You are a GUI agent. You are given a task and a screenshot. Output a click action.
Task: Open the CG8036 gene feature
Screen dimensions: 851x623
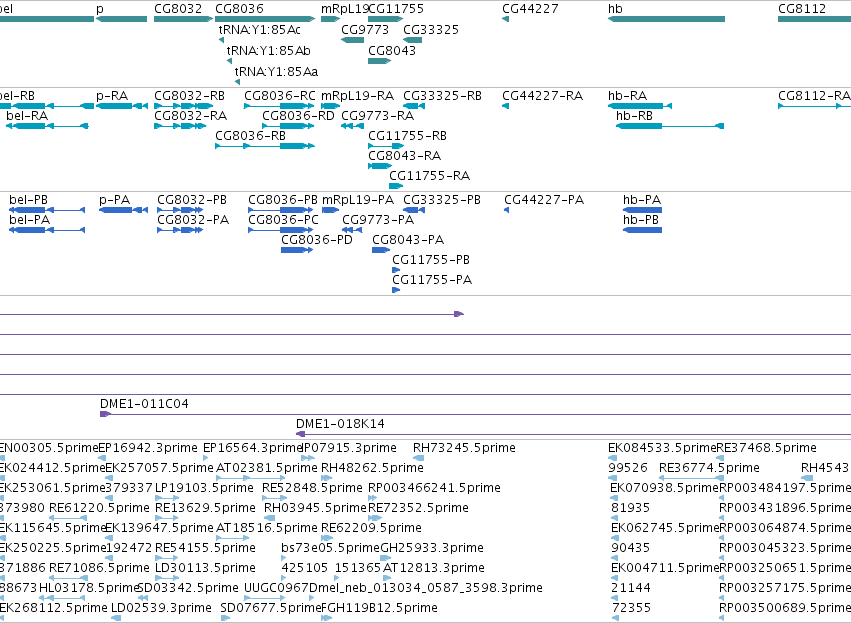265,19
